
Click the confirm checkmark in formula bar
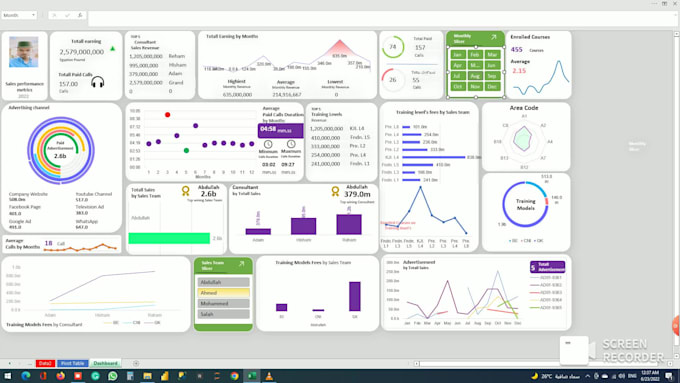[x=67, y=15]
